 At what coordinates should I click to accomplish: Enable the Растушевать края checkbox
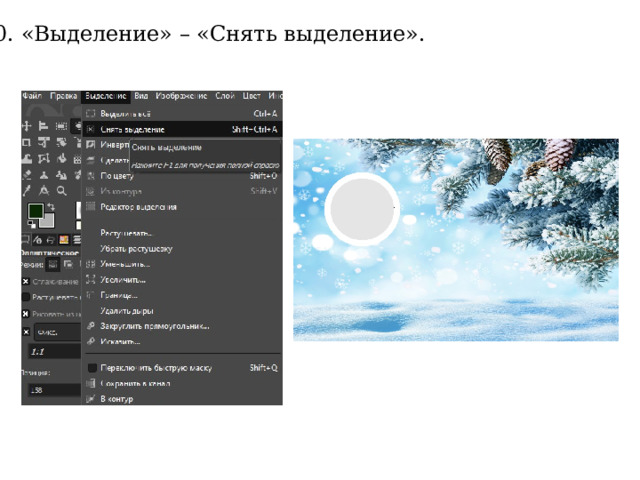click(x=26, y=297)
